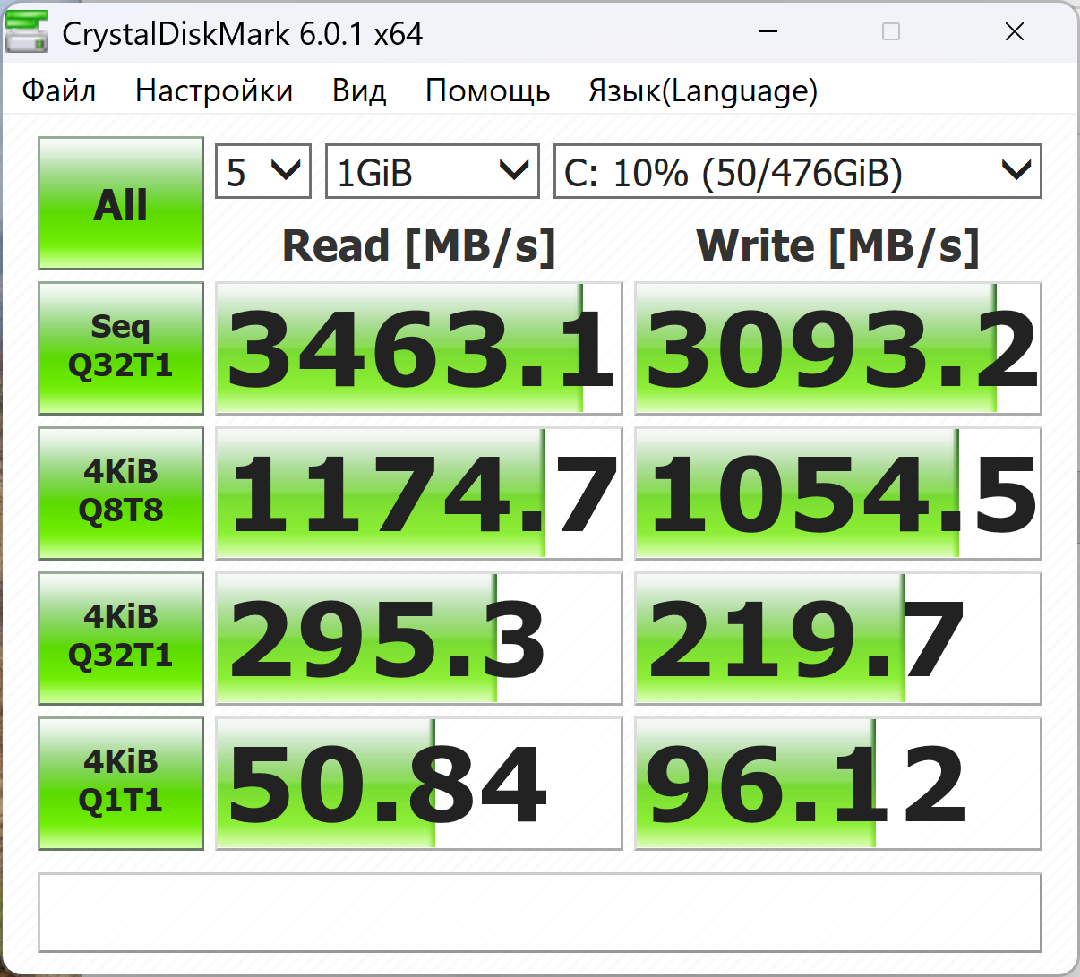The height and width of the screenshot is (977, 1080).
Task: Open the Файл menu
Action: pos(59,91)
